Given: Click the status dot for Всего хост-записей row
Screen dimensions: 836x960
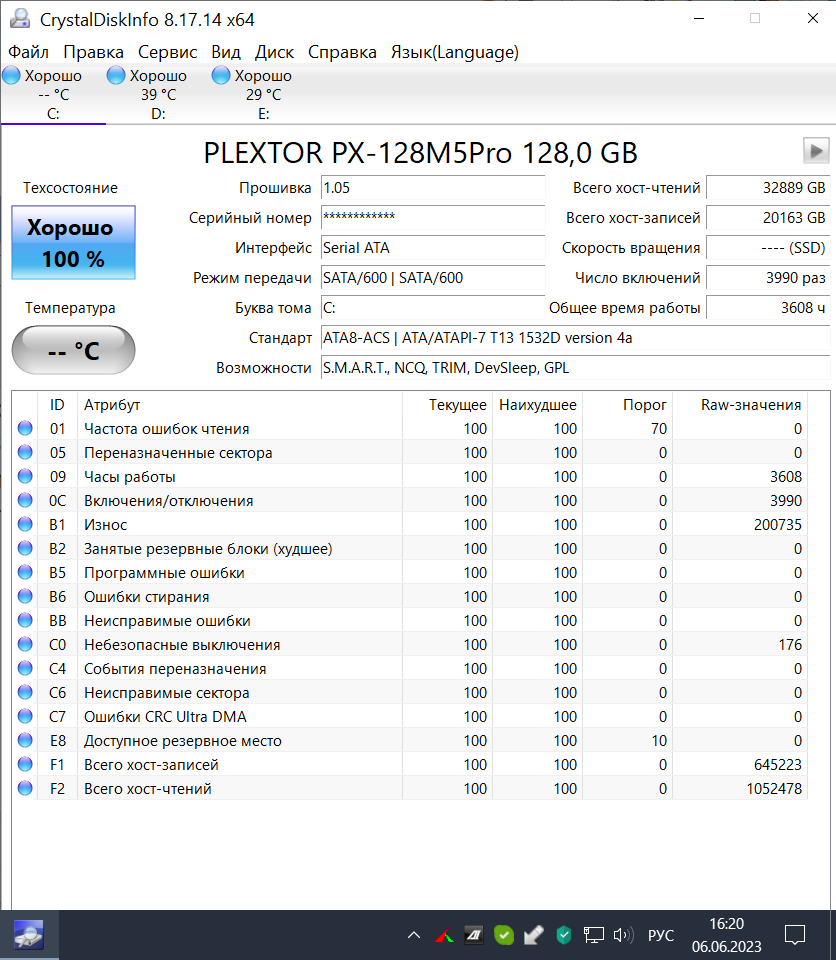Looking at the screenshot, I should pyautogui.click(x=25, y=764).
